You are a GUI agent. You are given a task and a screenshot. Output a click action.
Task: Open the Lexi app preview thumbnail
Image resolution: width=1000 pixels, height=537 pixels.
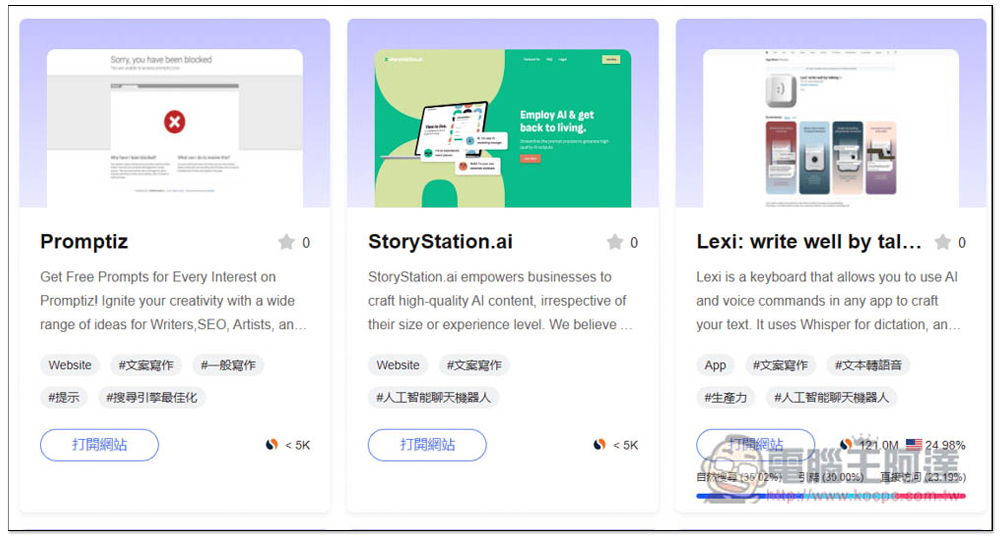830,128
